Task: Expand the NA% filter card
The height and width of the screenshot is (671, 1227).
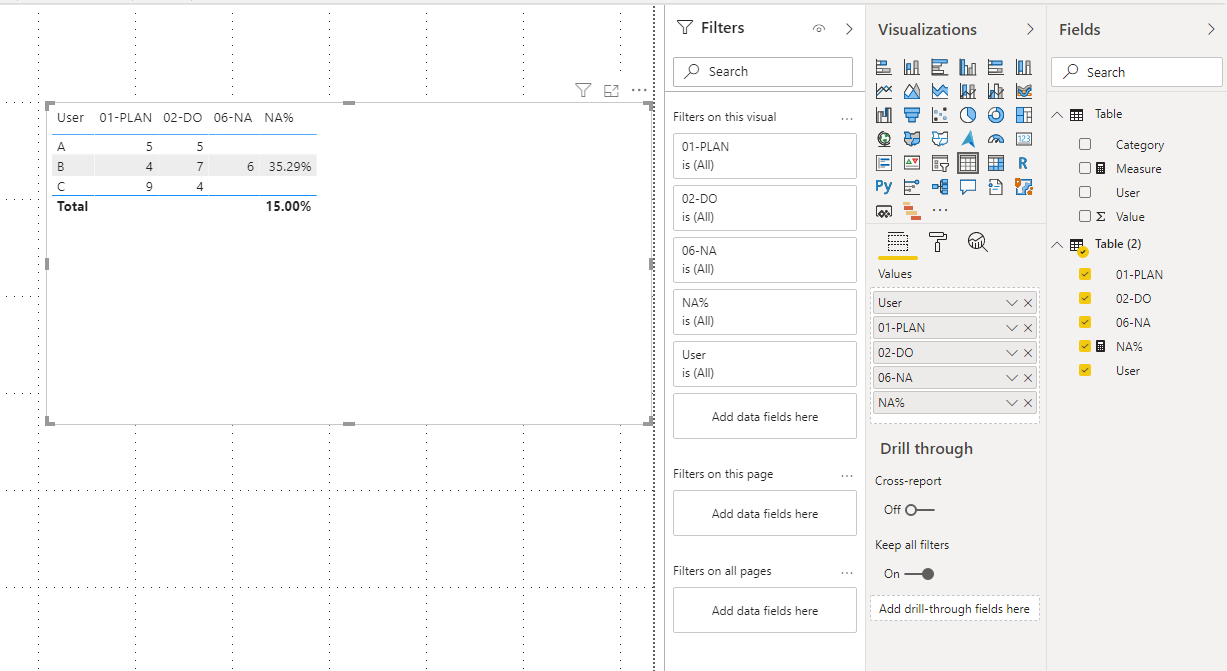Action: point(765,312)
